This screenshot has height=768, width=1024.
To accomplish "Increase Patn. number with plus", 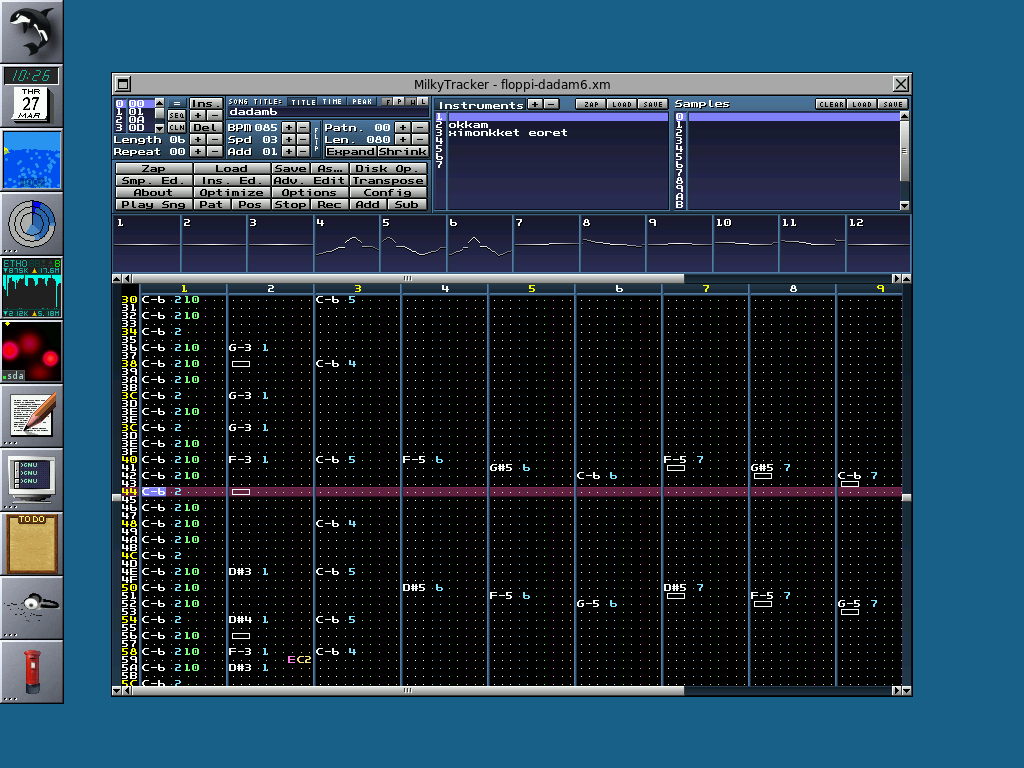I will pos(402,127).
